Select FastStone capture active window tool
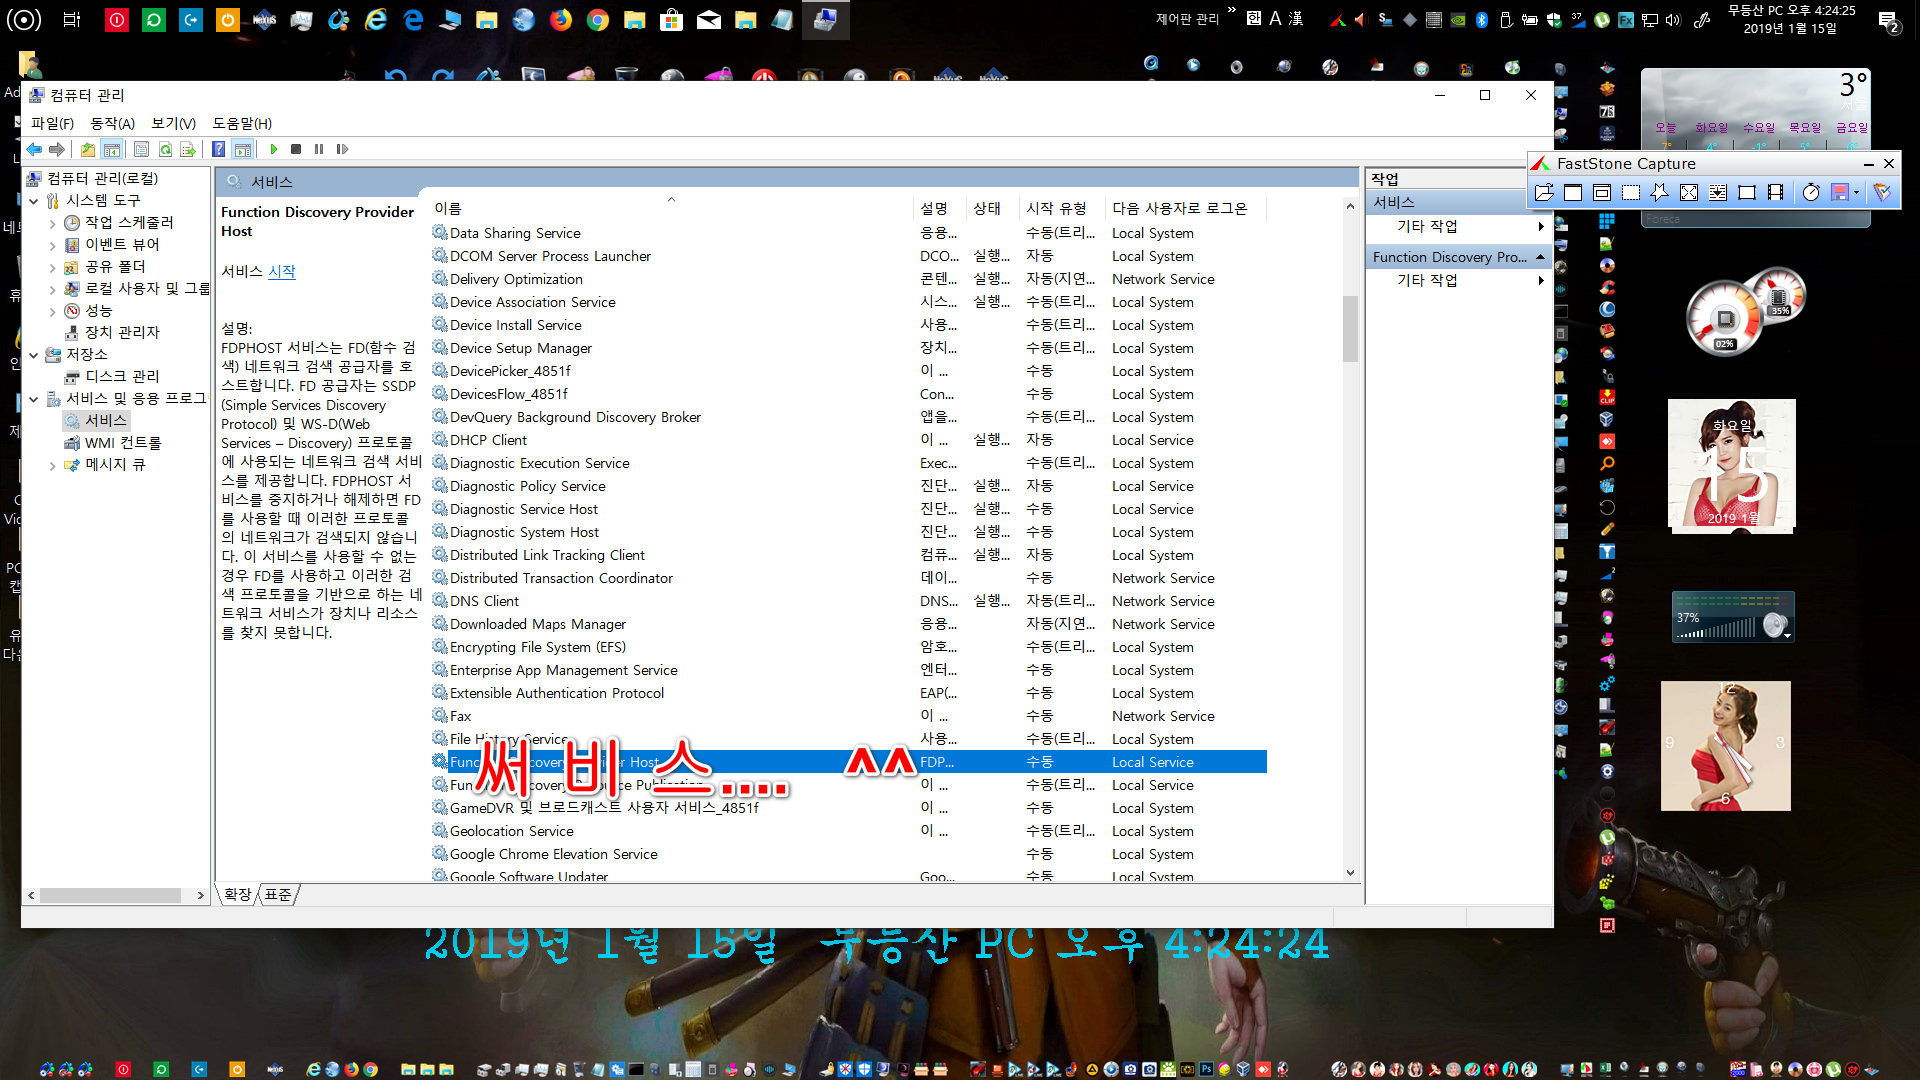This screenshot has height=1080, width=1920. pyautogui.click(x=1573, y=192)
